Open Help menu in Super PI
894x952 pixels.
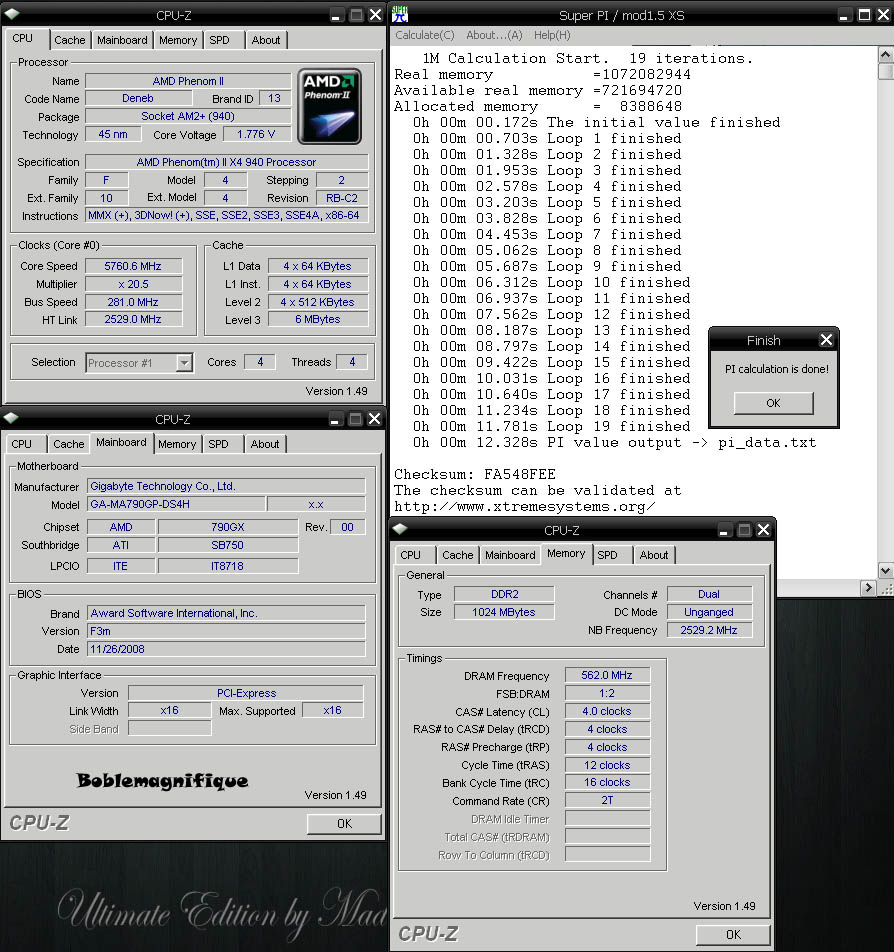552,35
